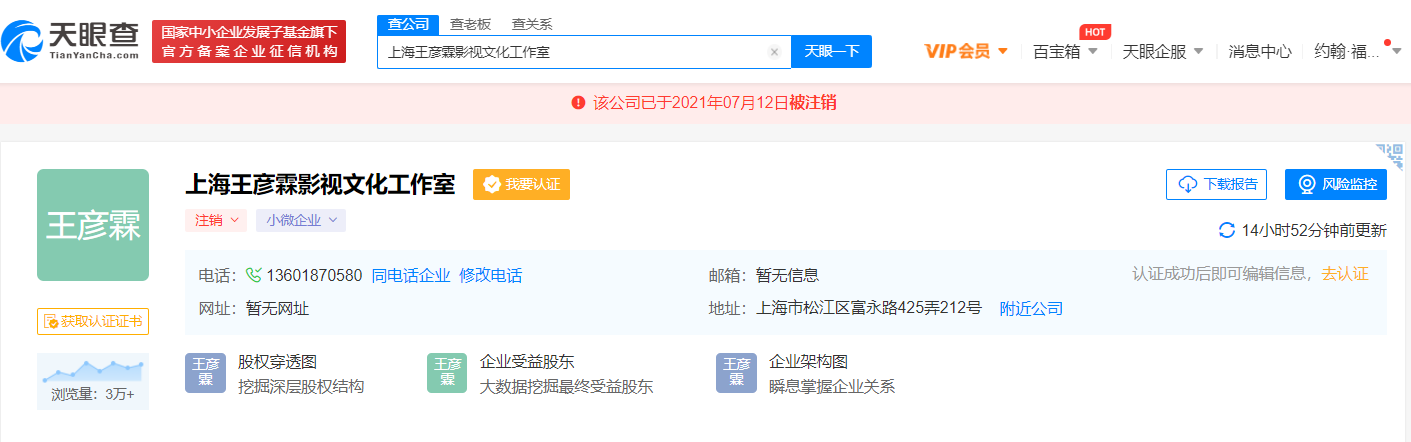The image size is (1411, 442).
Task: Click the red 国家中小企业发展子基金旗下 banner
Action: click(x=249, y=41)
